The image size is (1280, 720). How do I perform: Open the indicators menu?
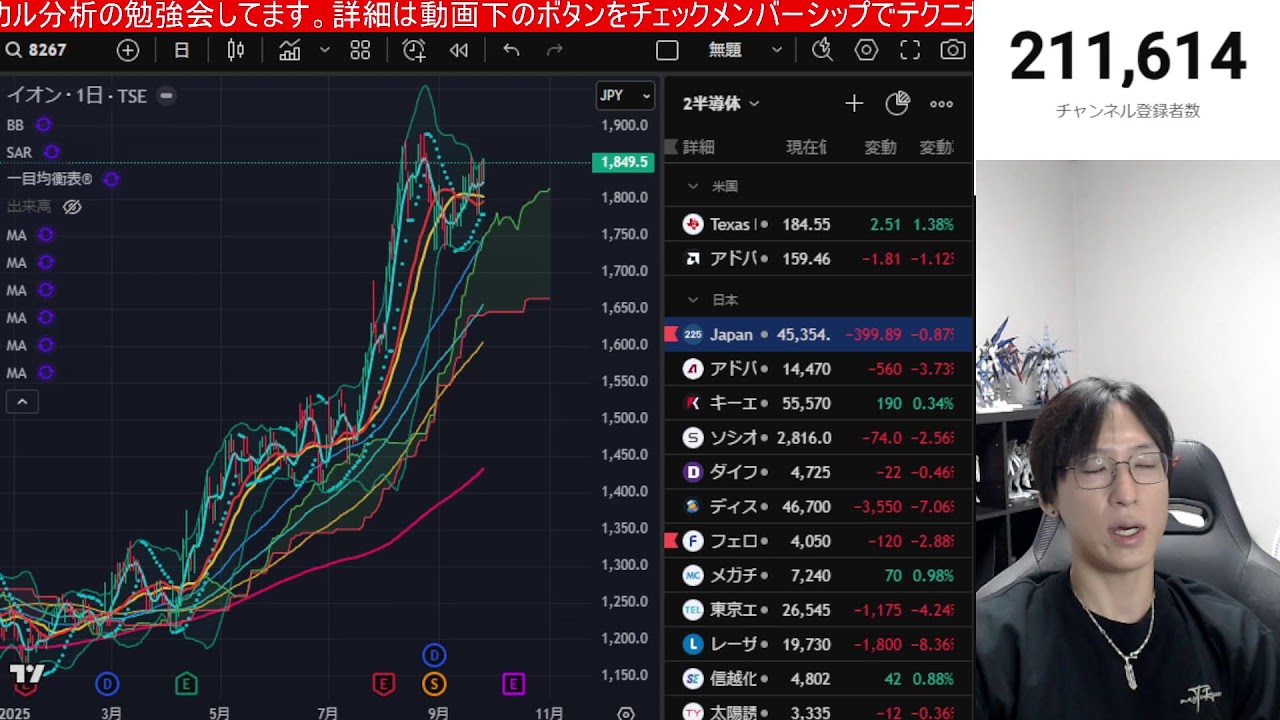pos(290,50)
